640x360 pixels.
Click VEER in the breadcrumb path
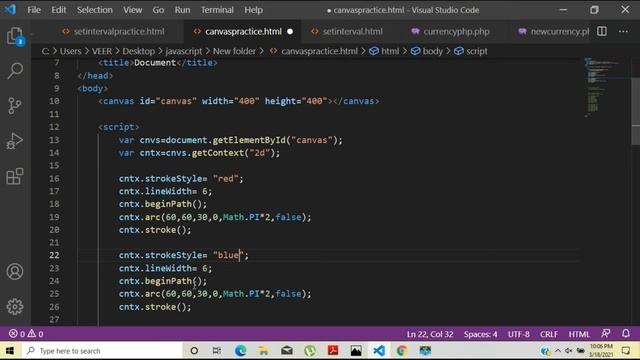click(102, 51)
